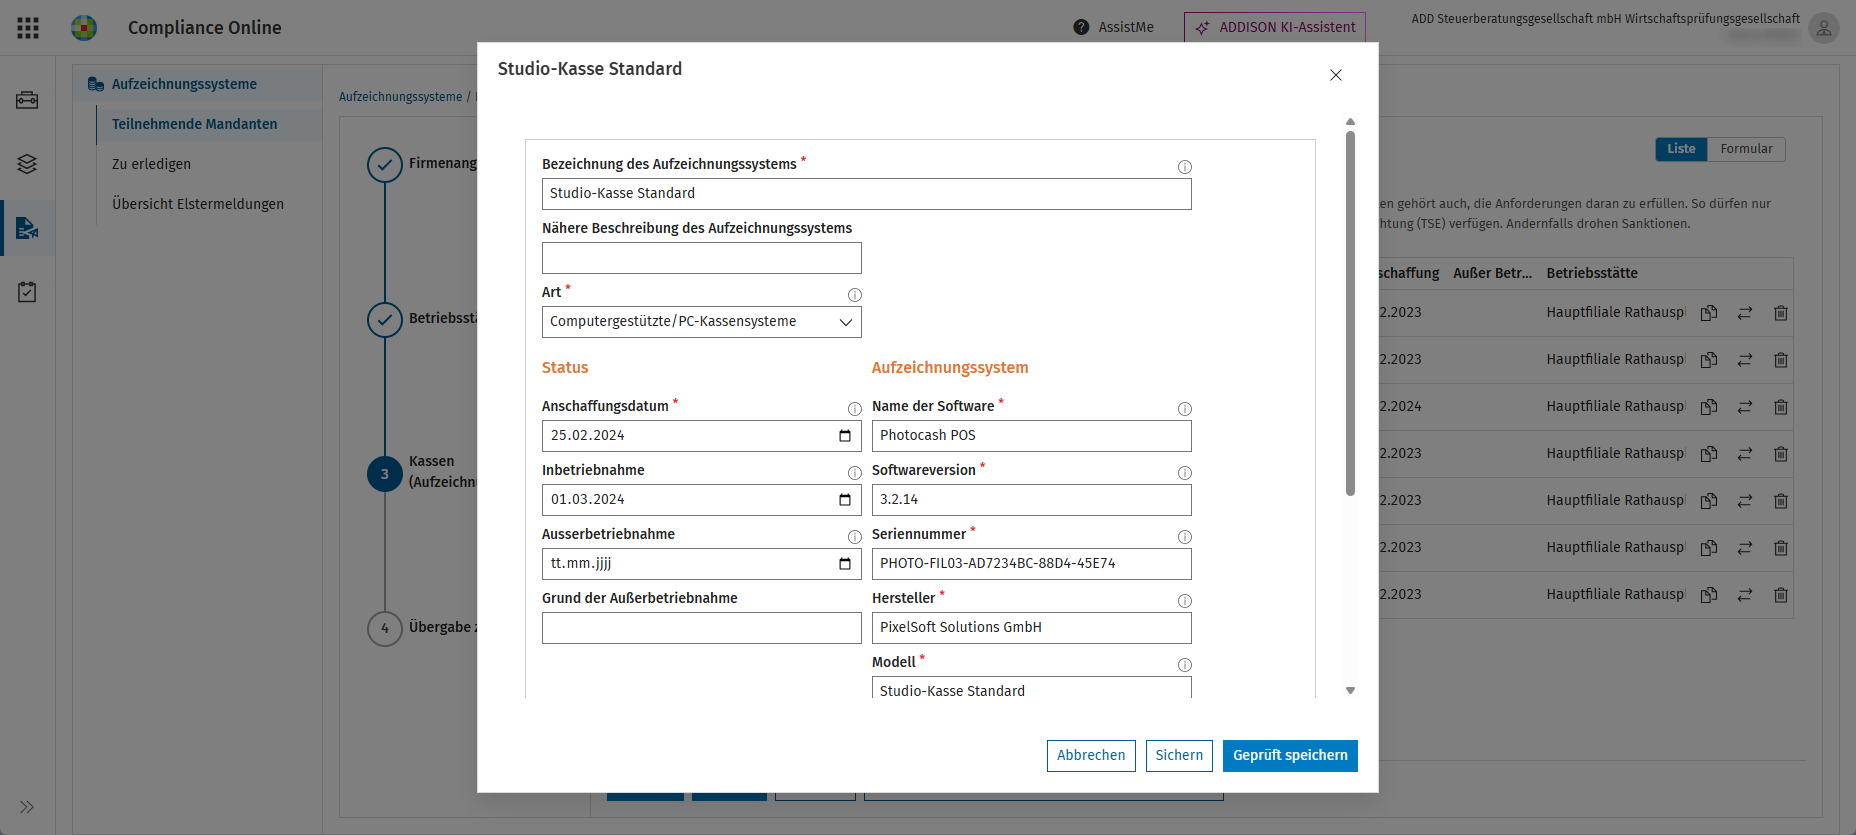Show info for Bezeichnung des Aufzeichnungssystems

click(1185, 167)
